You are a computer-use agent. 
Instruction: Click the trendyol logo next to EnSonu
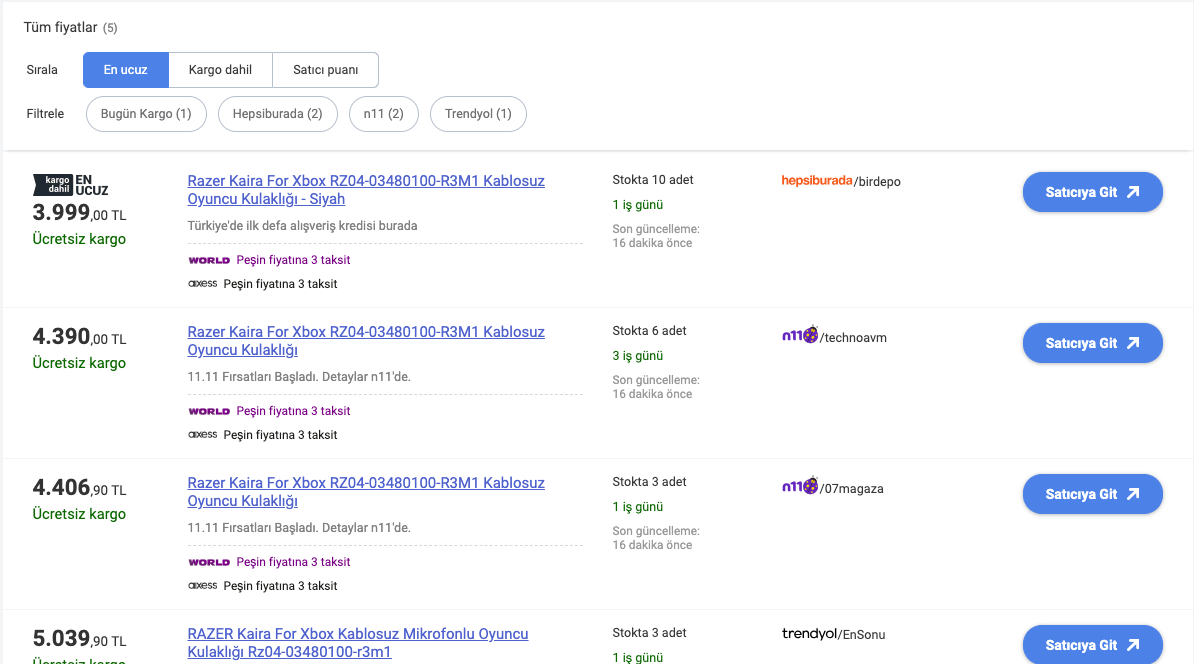click(x=809, y=634)
